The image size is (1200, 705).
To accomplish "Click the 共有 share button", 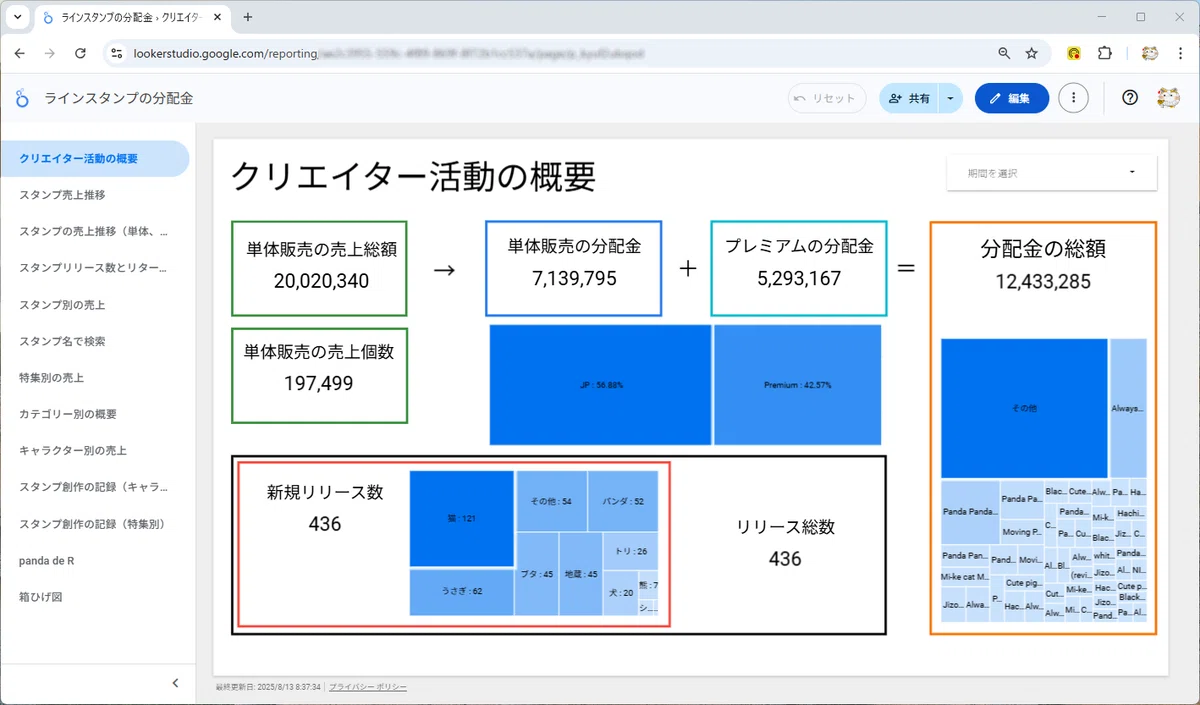I will (x=908, y=98).
